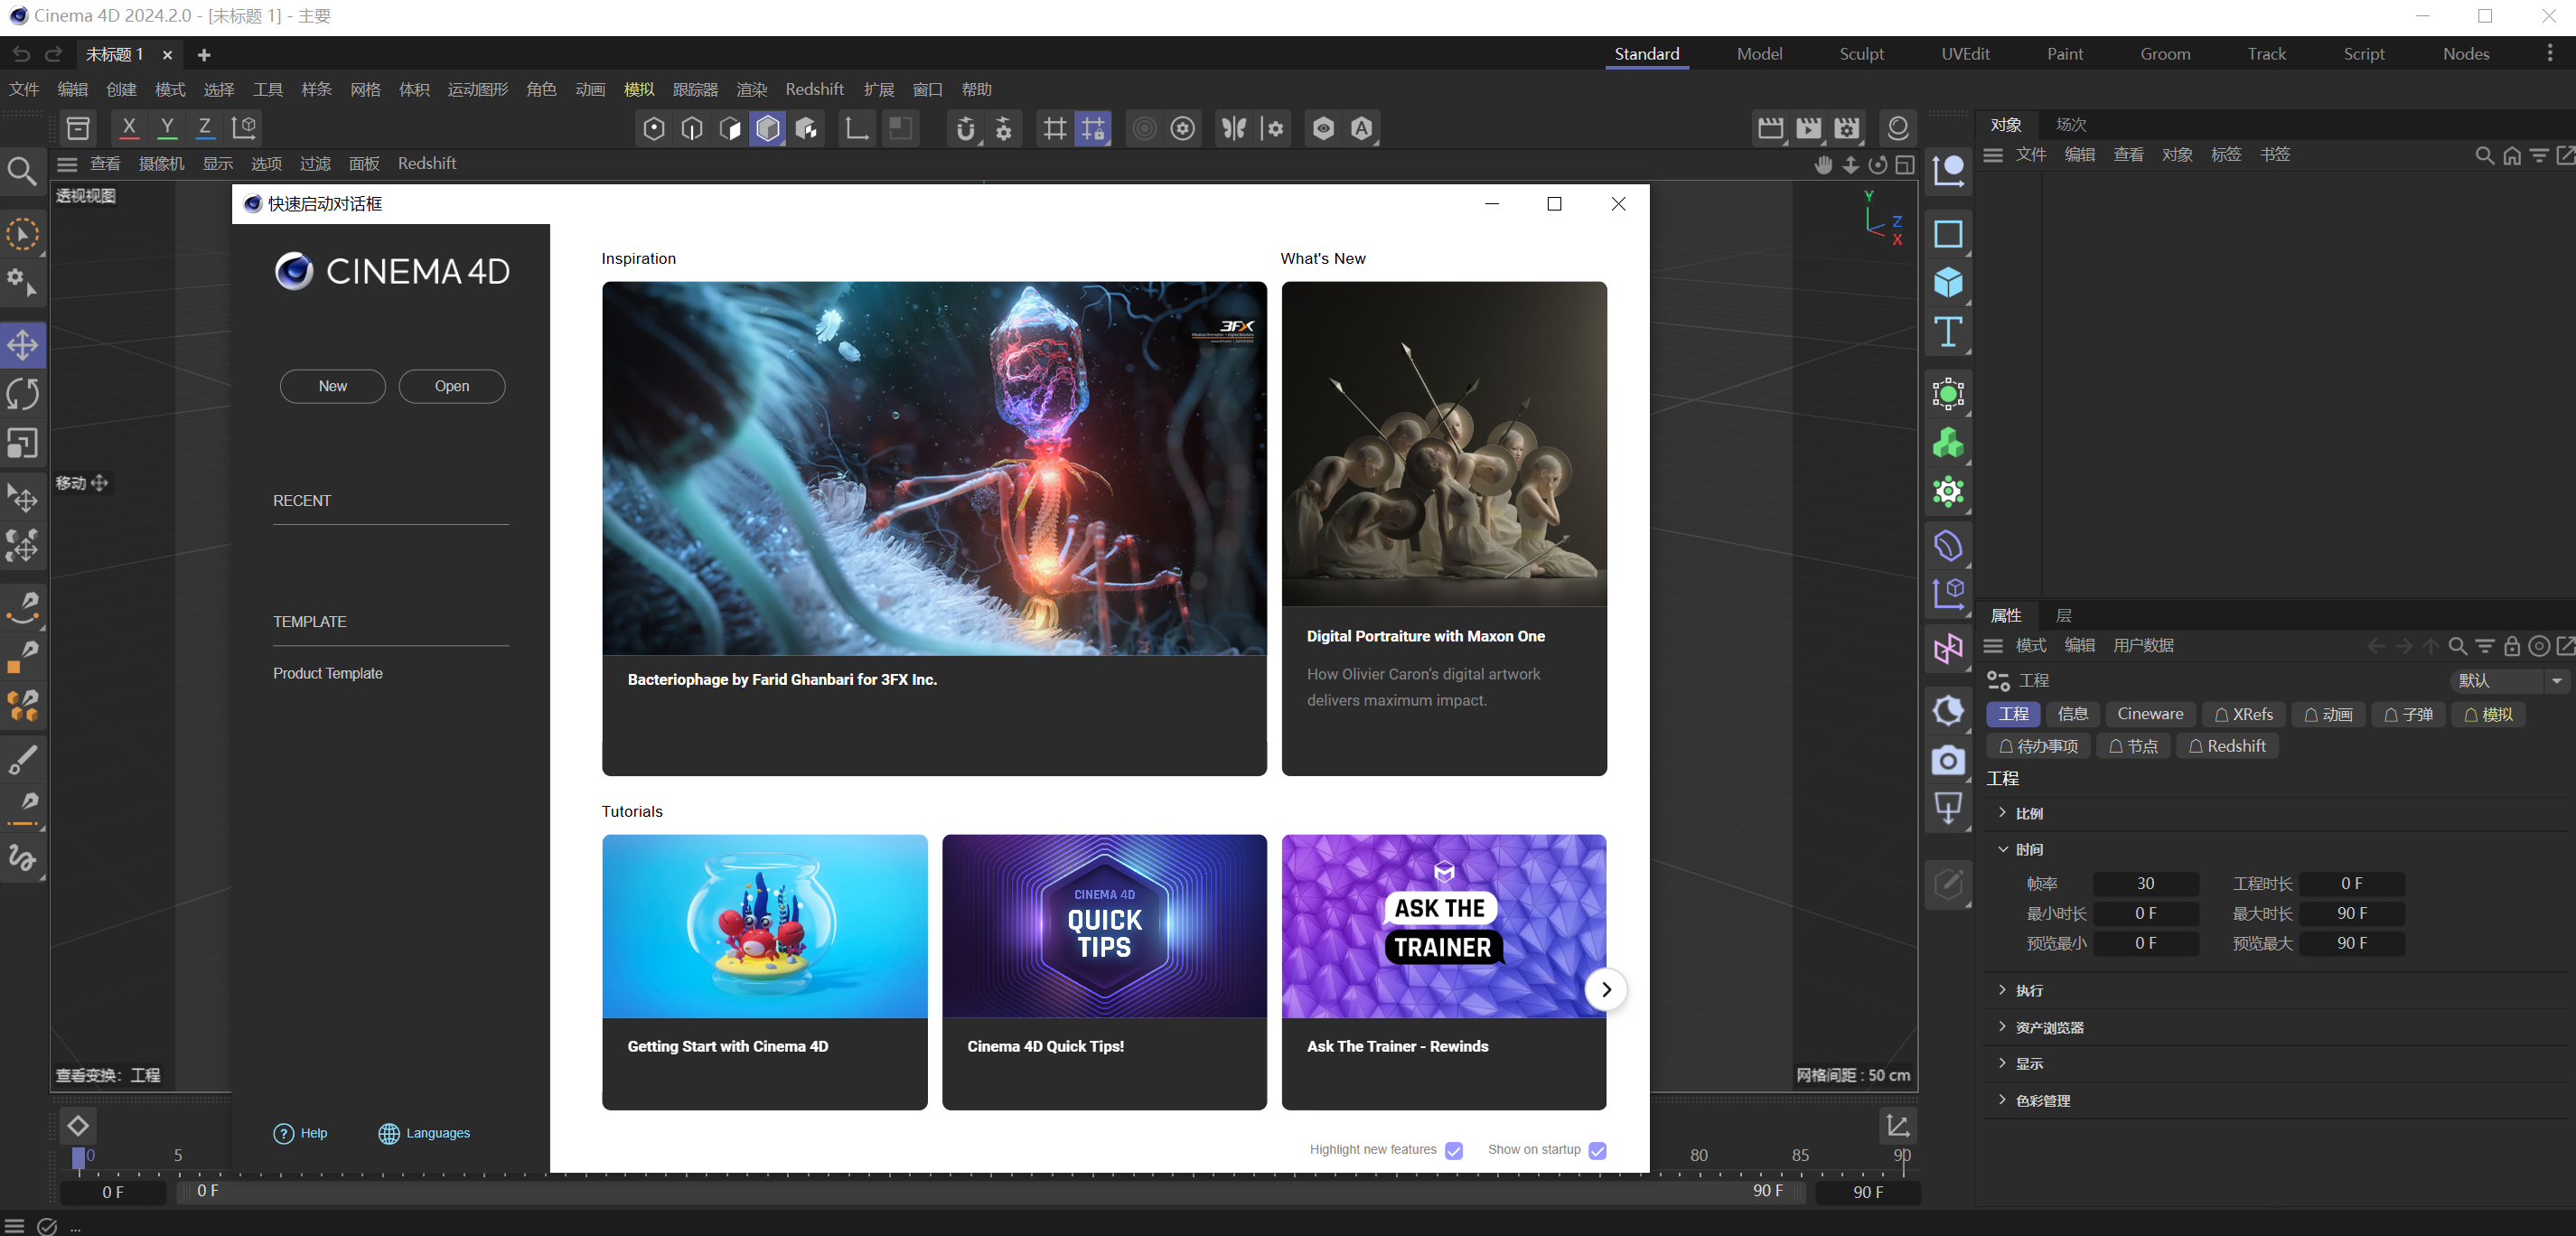
Task: Select Product Template
Action: click(x=328, y=673)
